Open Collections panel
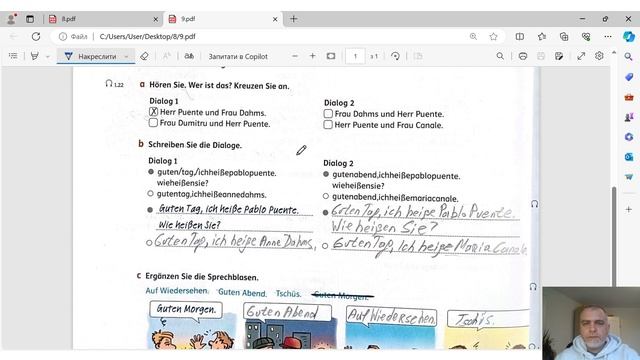640x360 pixels. pyautogui.click(x=564, y=37)
